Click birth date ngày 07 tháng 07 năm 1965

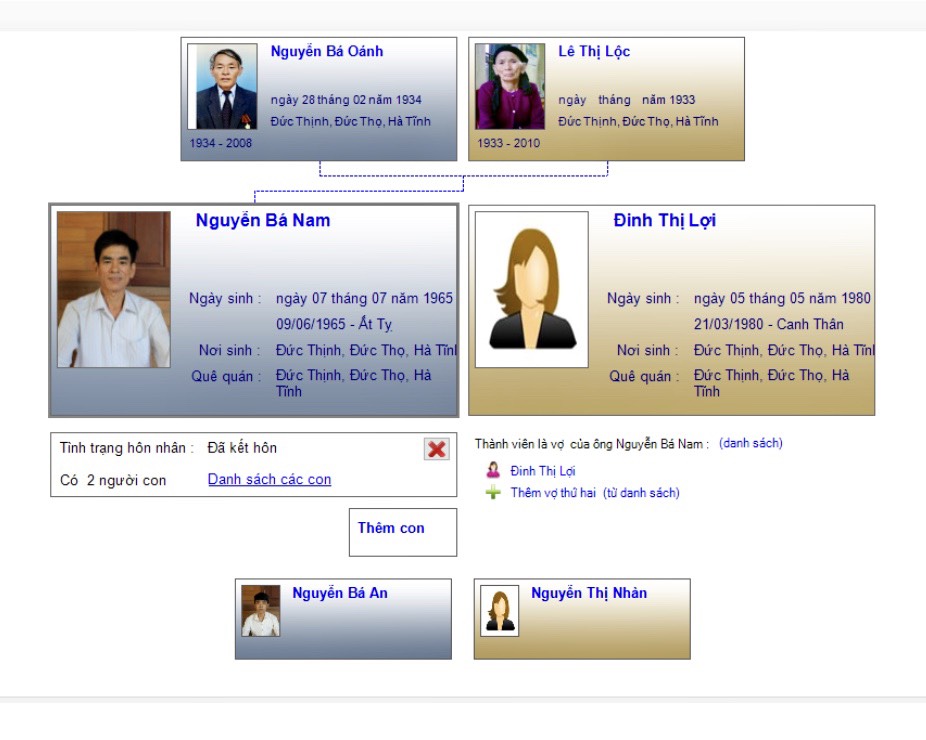(x=364, y=298)
